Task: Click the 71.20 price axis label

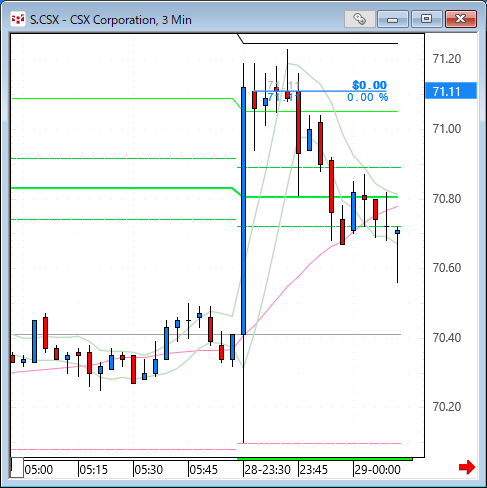Action: point(447,59)
